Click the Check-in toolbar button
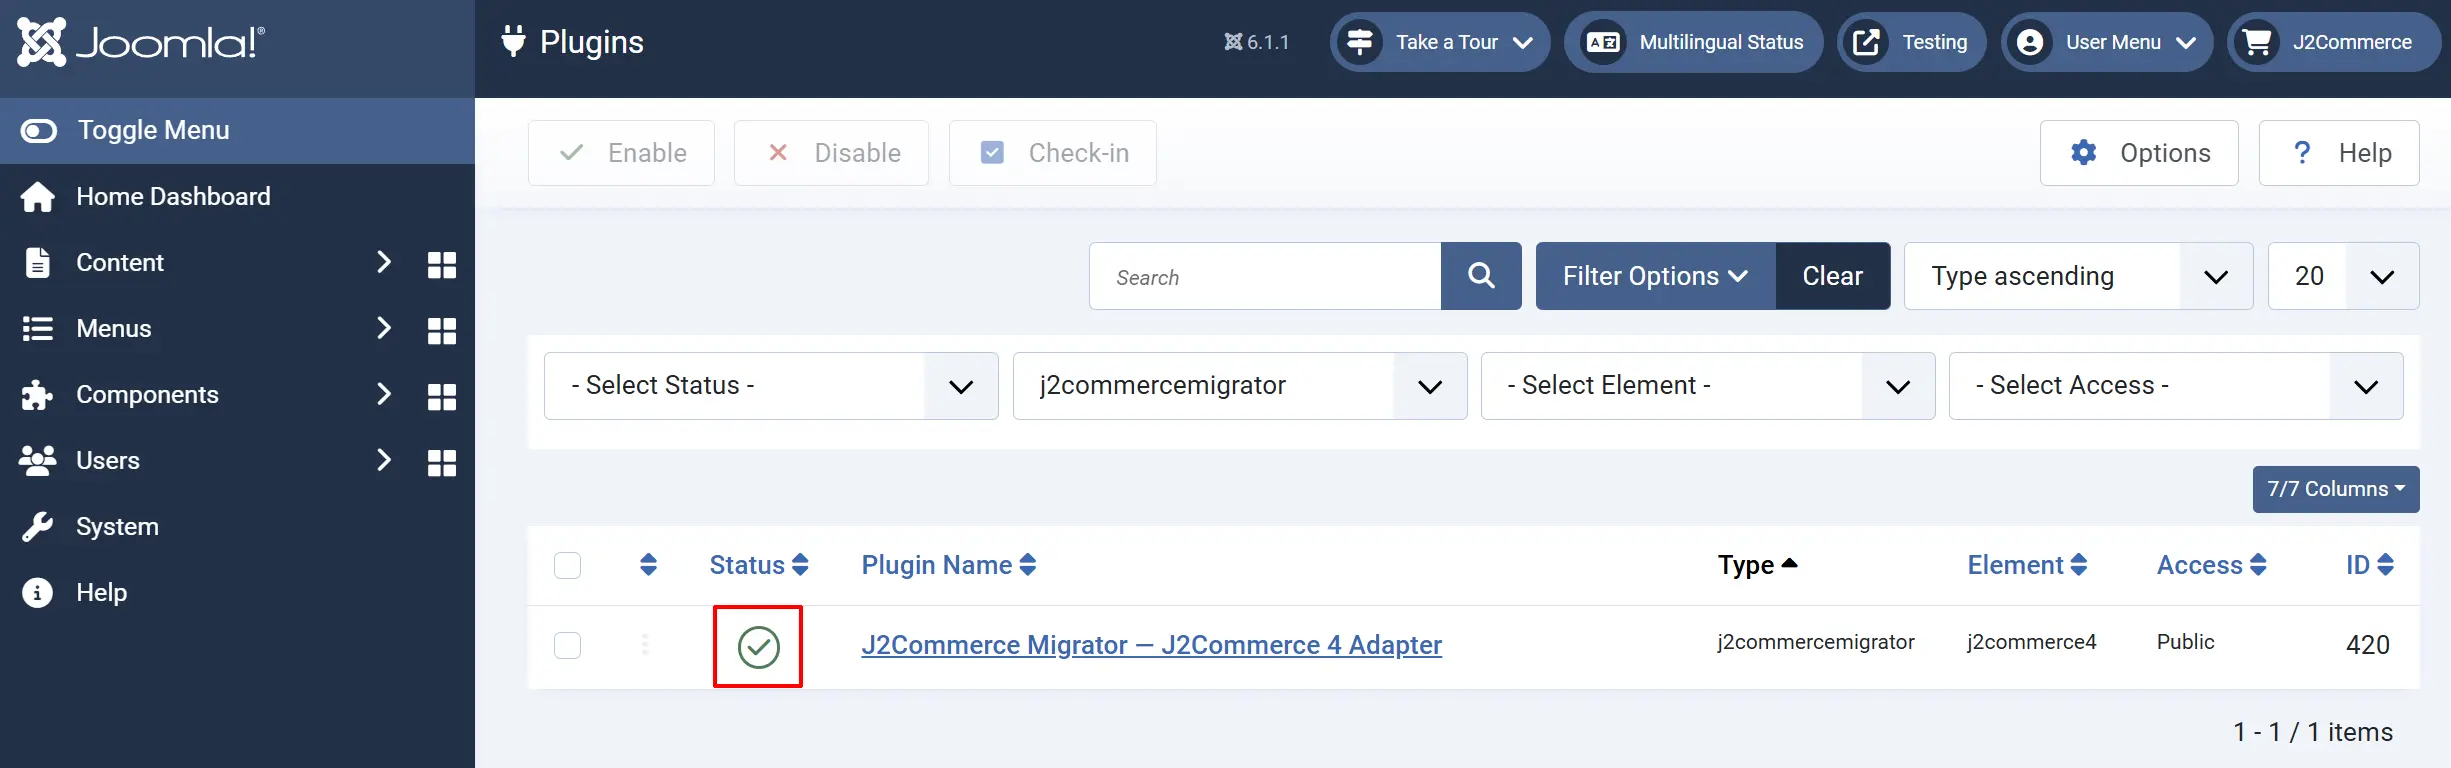2451x768 pixels. click(x=1052, y=153)
